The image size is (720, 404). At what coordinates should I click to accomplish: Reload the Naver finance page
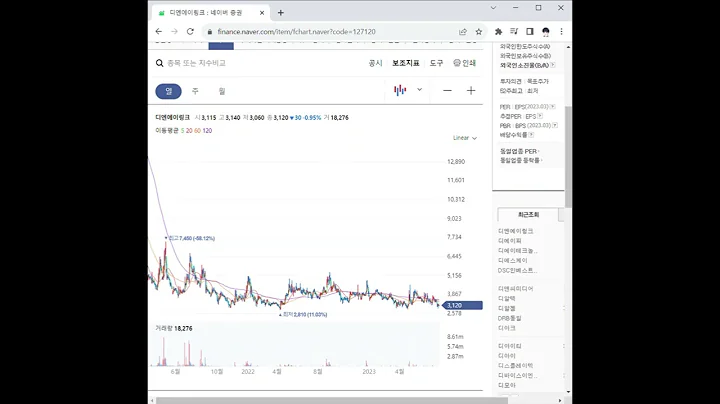(x=190, y=32)
